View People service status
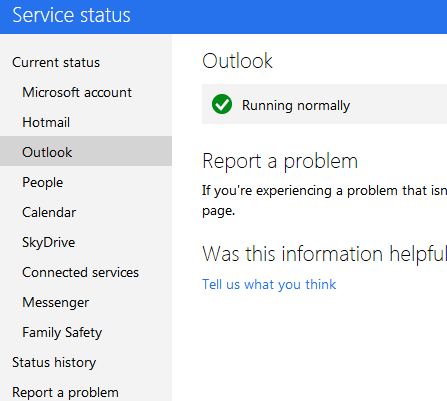Viewport: 447px width, 401px height. pyautogui.click(x=43, y=183)
